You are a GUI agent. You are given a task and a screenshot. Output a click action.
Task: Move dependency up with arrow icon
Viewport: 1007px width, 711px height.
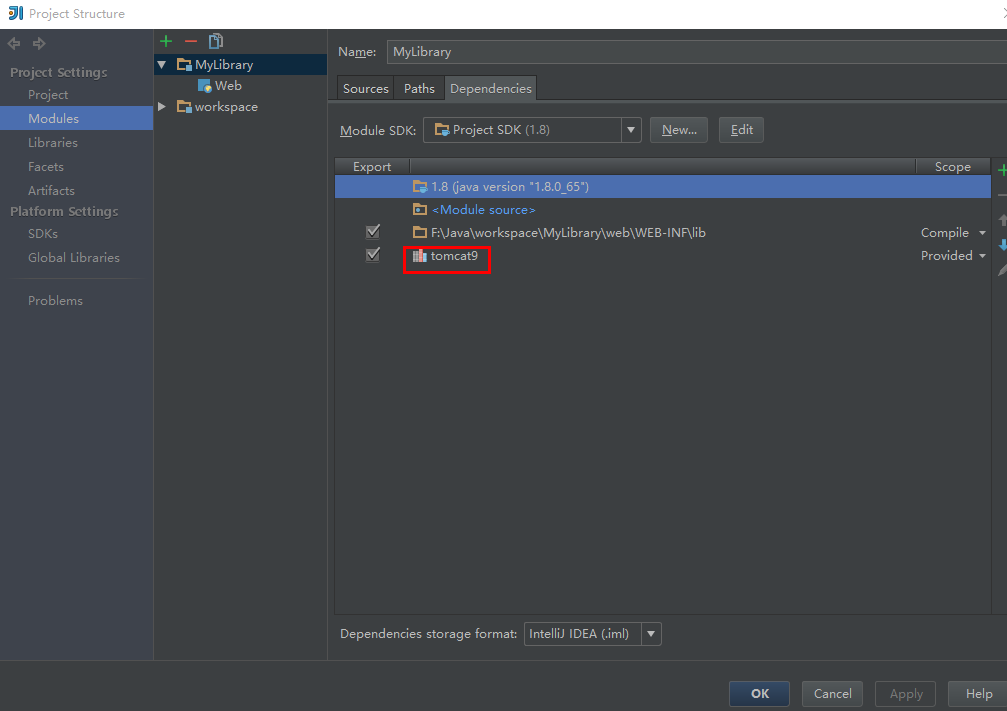1003,220
